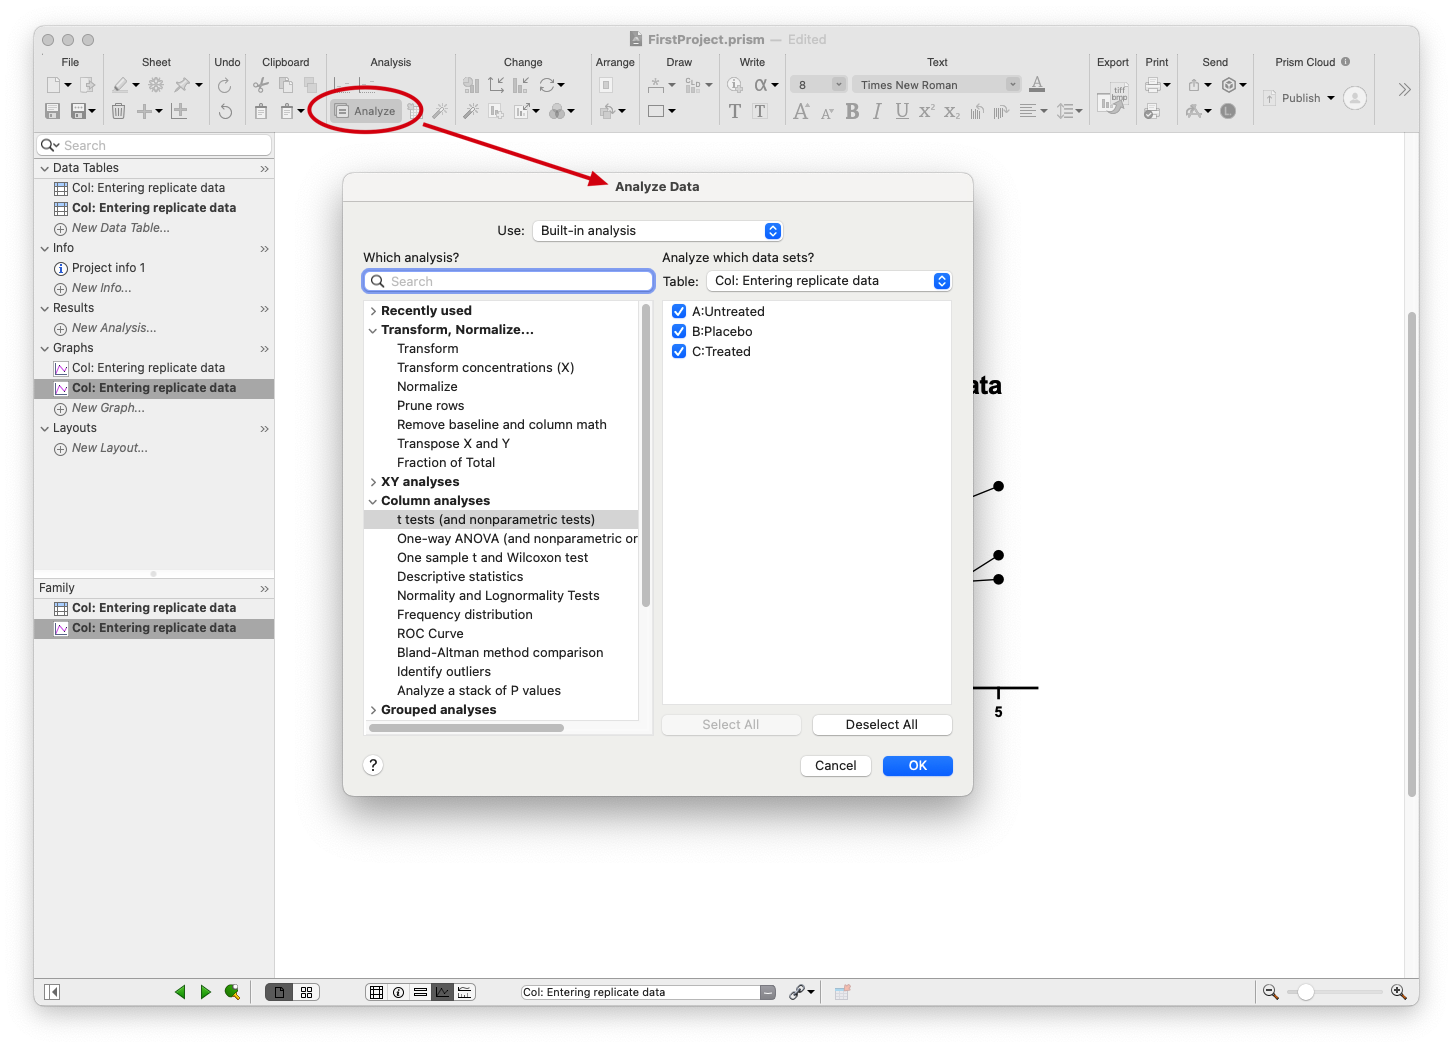Click the Cancel button
Viewport: 1453px width, 1048px height.
point(836,766)
